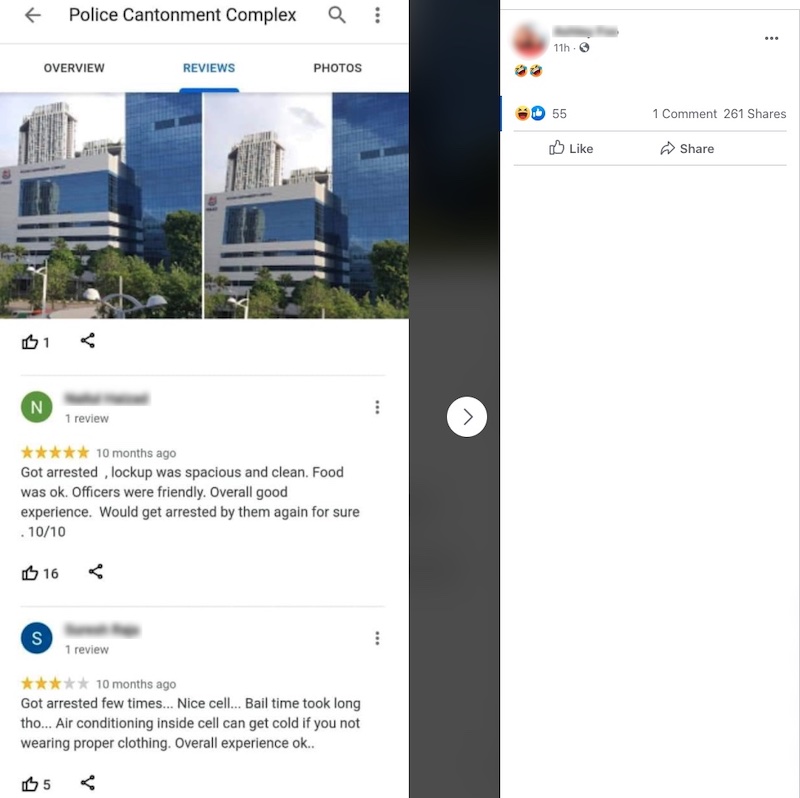Like the Facebook post
Image resolution: width=800 pixels, height=798 pixels.
(x=571, y=148)
